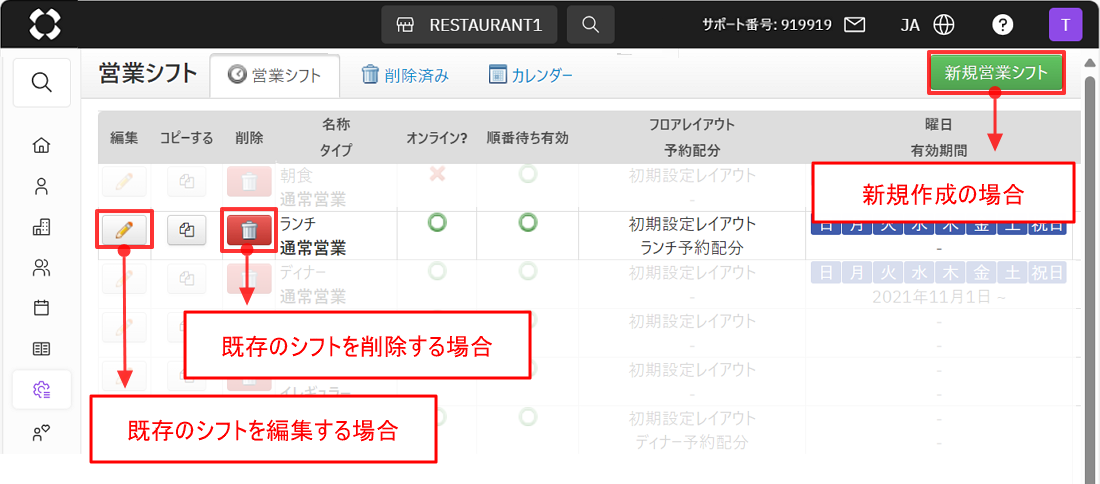Click the mail envelope icon in header

coord(854,25)
